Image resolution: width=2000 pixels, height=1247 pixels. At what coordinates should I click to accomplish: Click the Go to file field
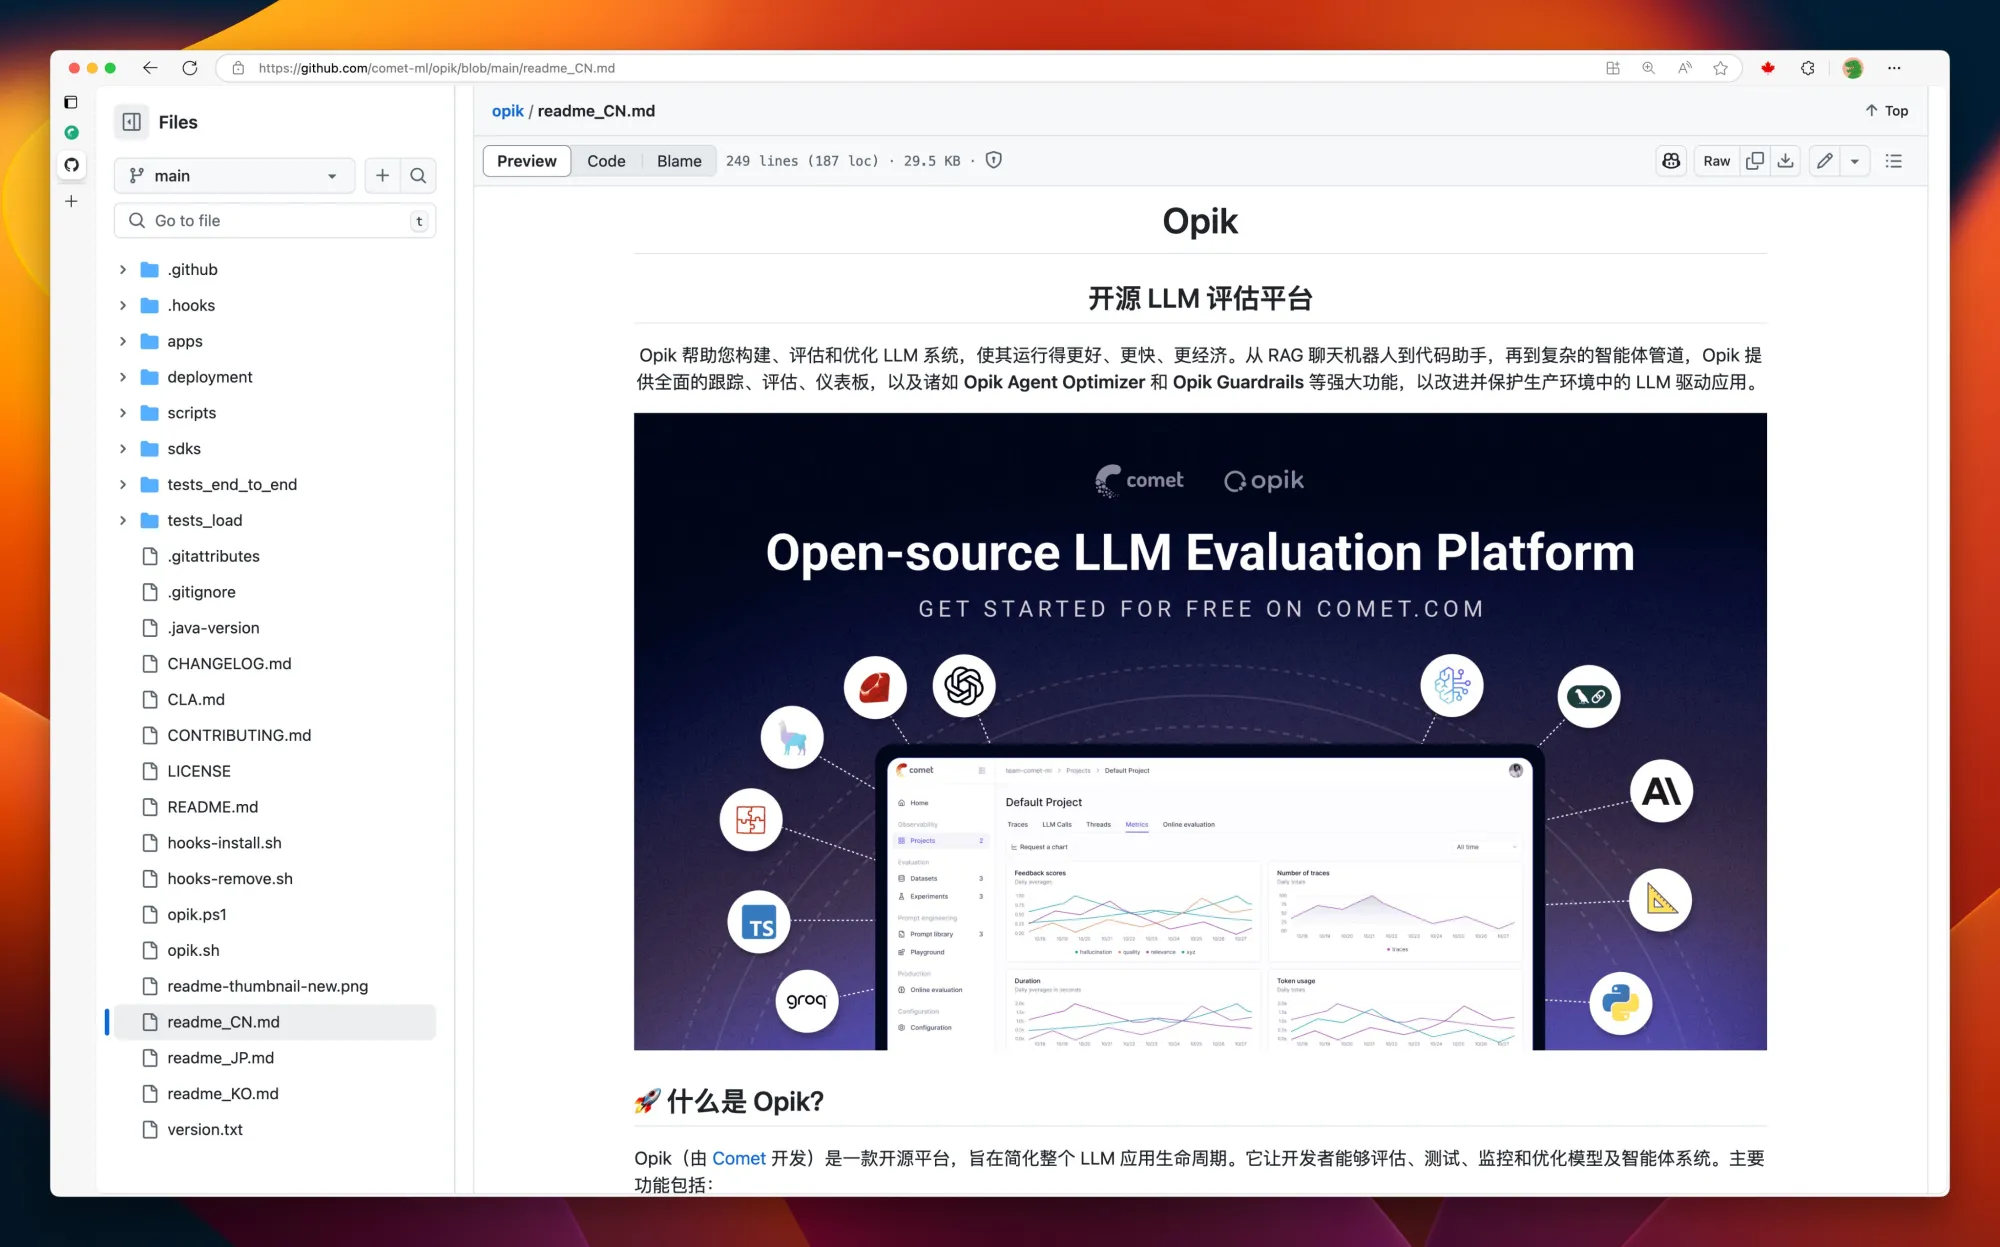275,221
